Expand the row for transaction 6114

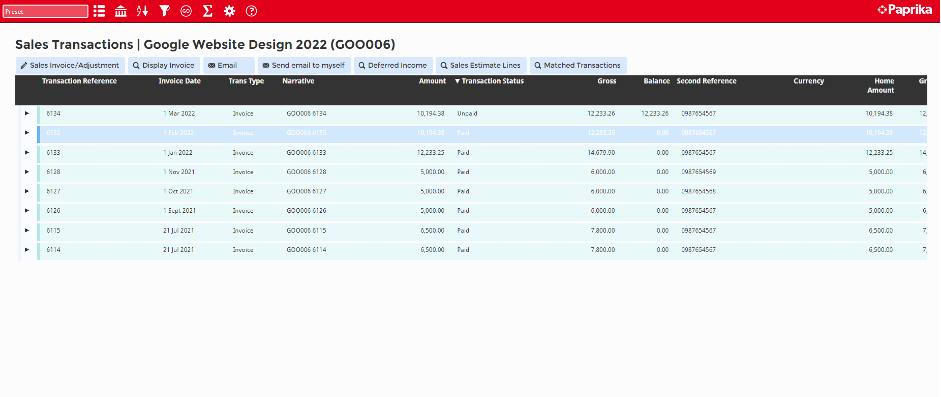click(27, 249)
